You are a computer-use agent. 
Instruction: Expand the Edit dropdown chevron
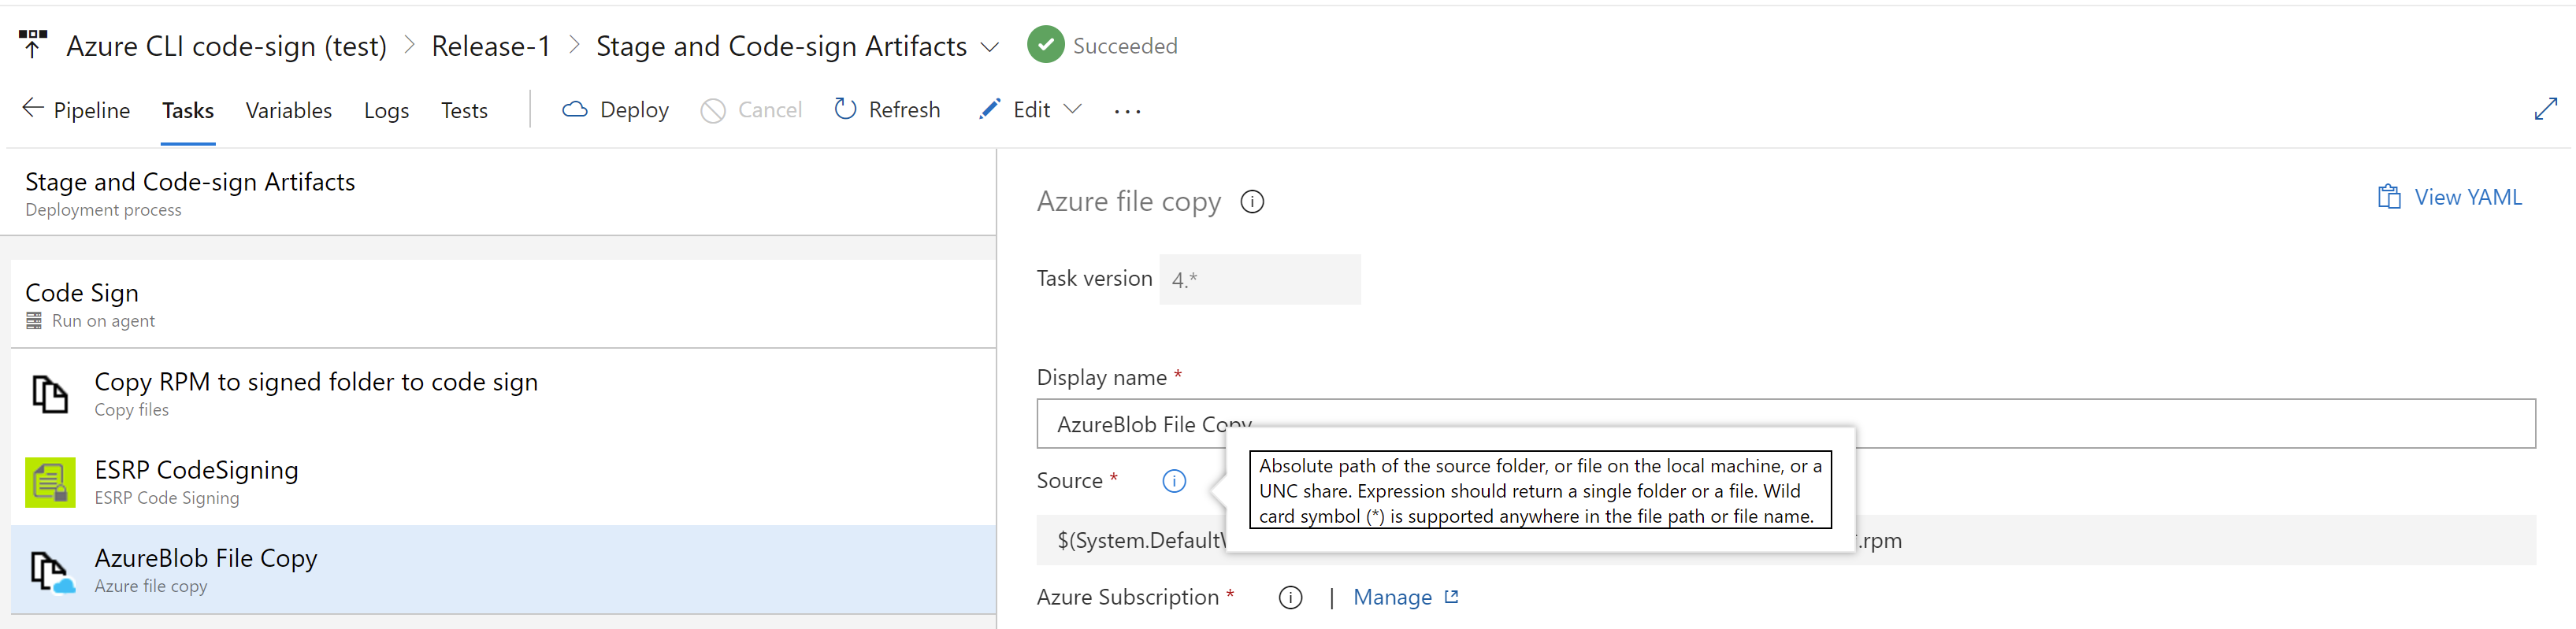(1072, 109)
